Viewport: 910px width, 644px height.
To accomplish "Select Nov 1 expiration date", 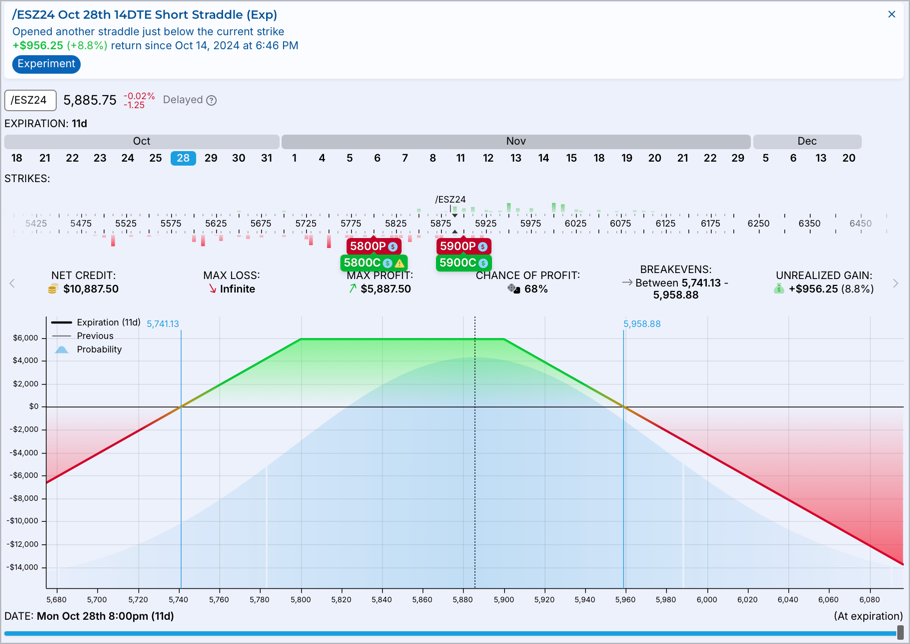I will tap(294, 158).
